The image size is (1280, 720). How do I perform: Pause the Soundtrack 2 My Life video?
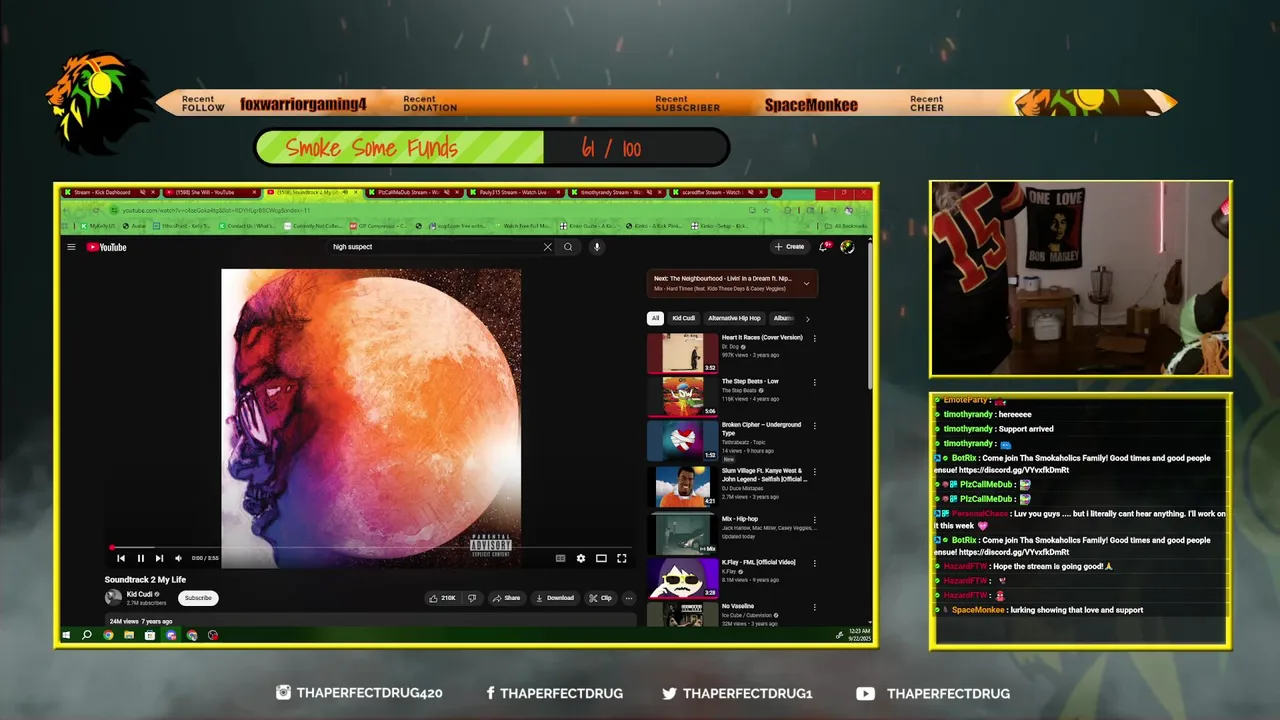pyautogui.click(x=140, y=558)
